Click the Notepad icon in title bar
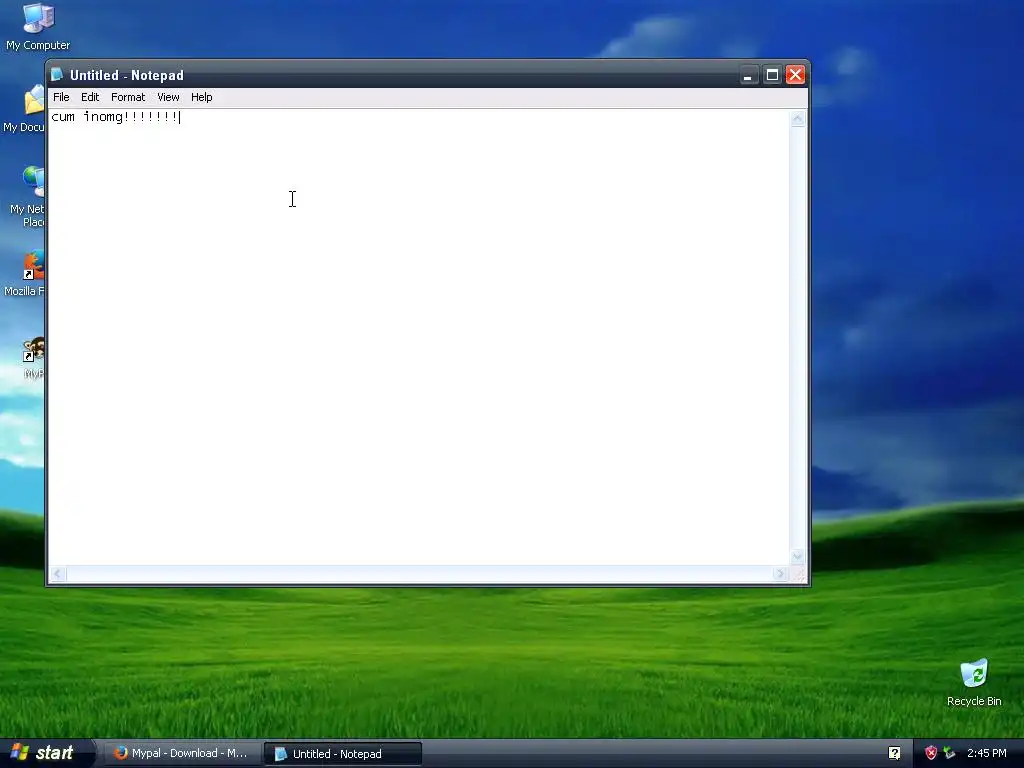This screenshot has width=1024, height=768. 57,75
